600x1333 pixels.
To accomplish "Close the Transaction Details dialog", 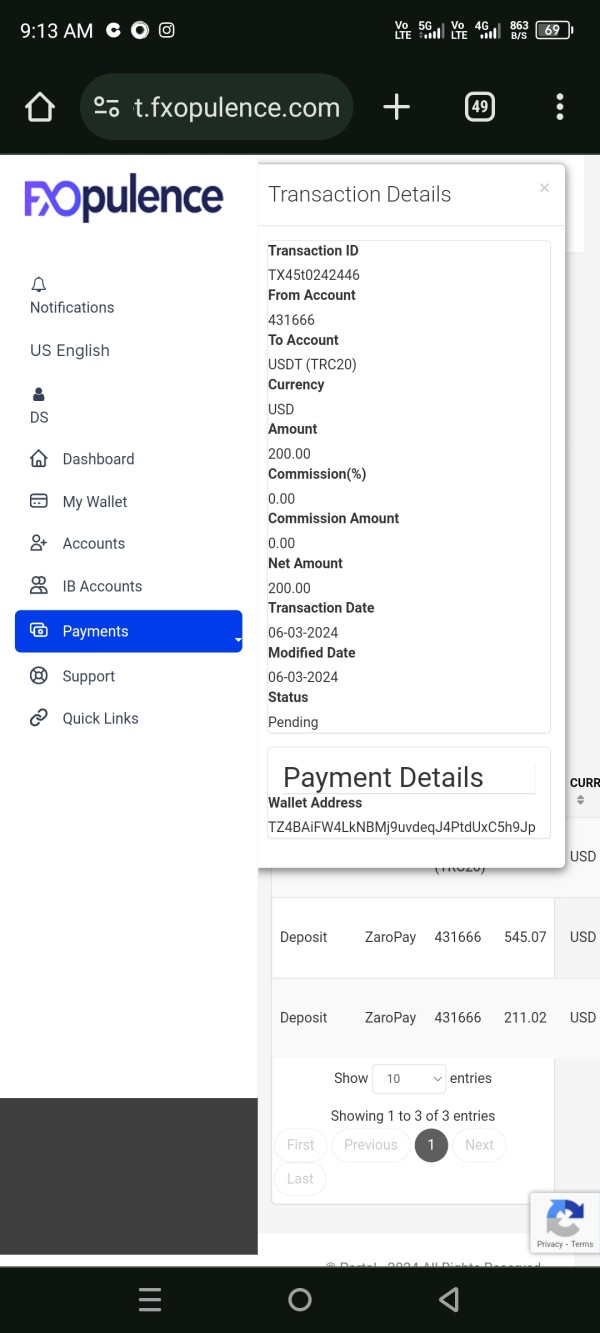I will click(544, 188).
